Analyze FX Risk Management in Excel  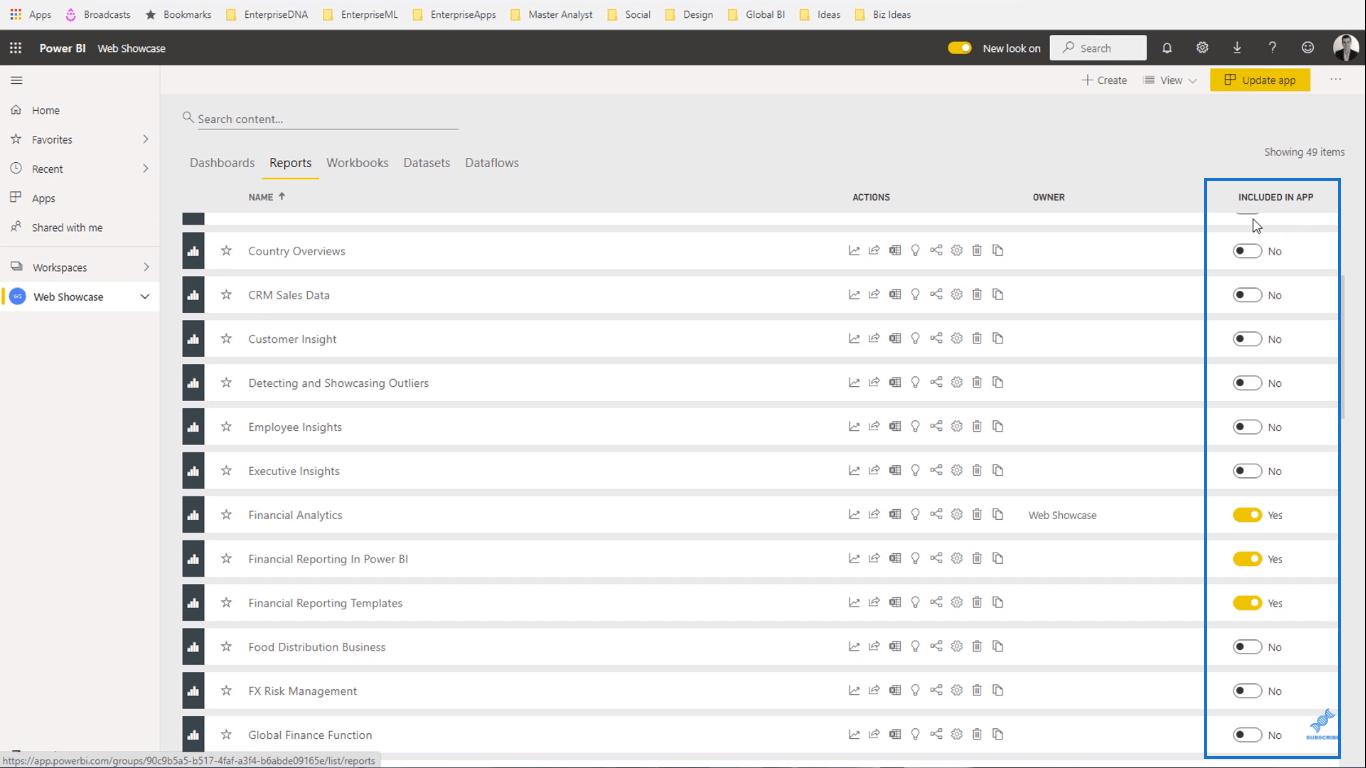[x=895, y=691]
